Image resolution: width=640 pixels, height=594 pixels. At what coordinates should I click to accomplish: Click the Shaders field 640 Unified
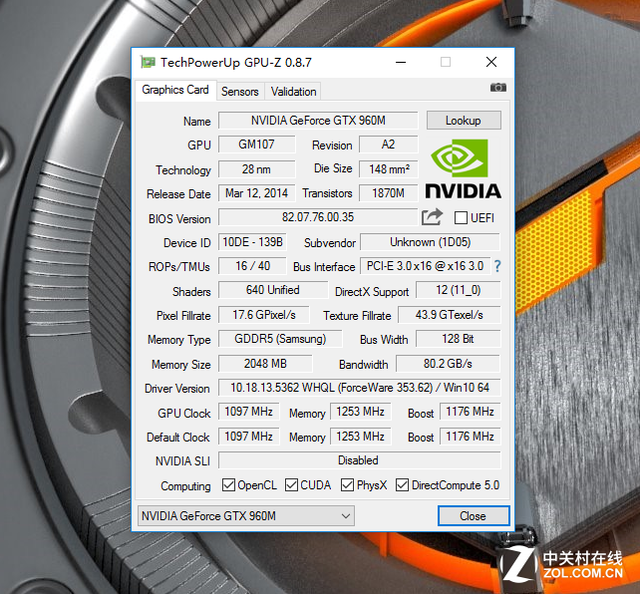tap(273, 290)
